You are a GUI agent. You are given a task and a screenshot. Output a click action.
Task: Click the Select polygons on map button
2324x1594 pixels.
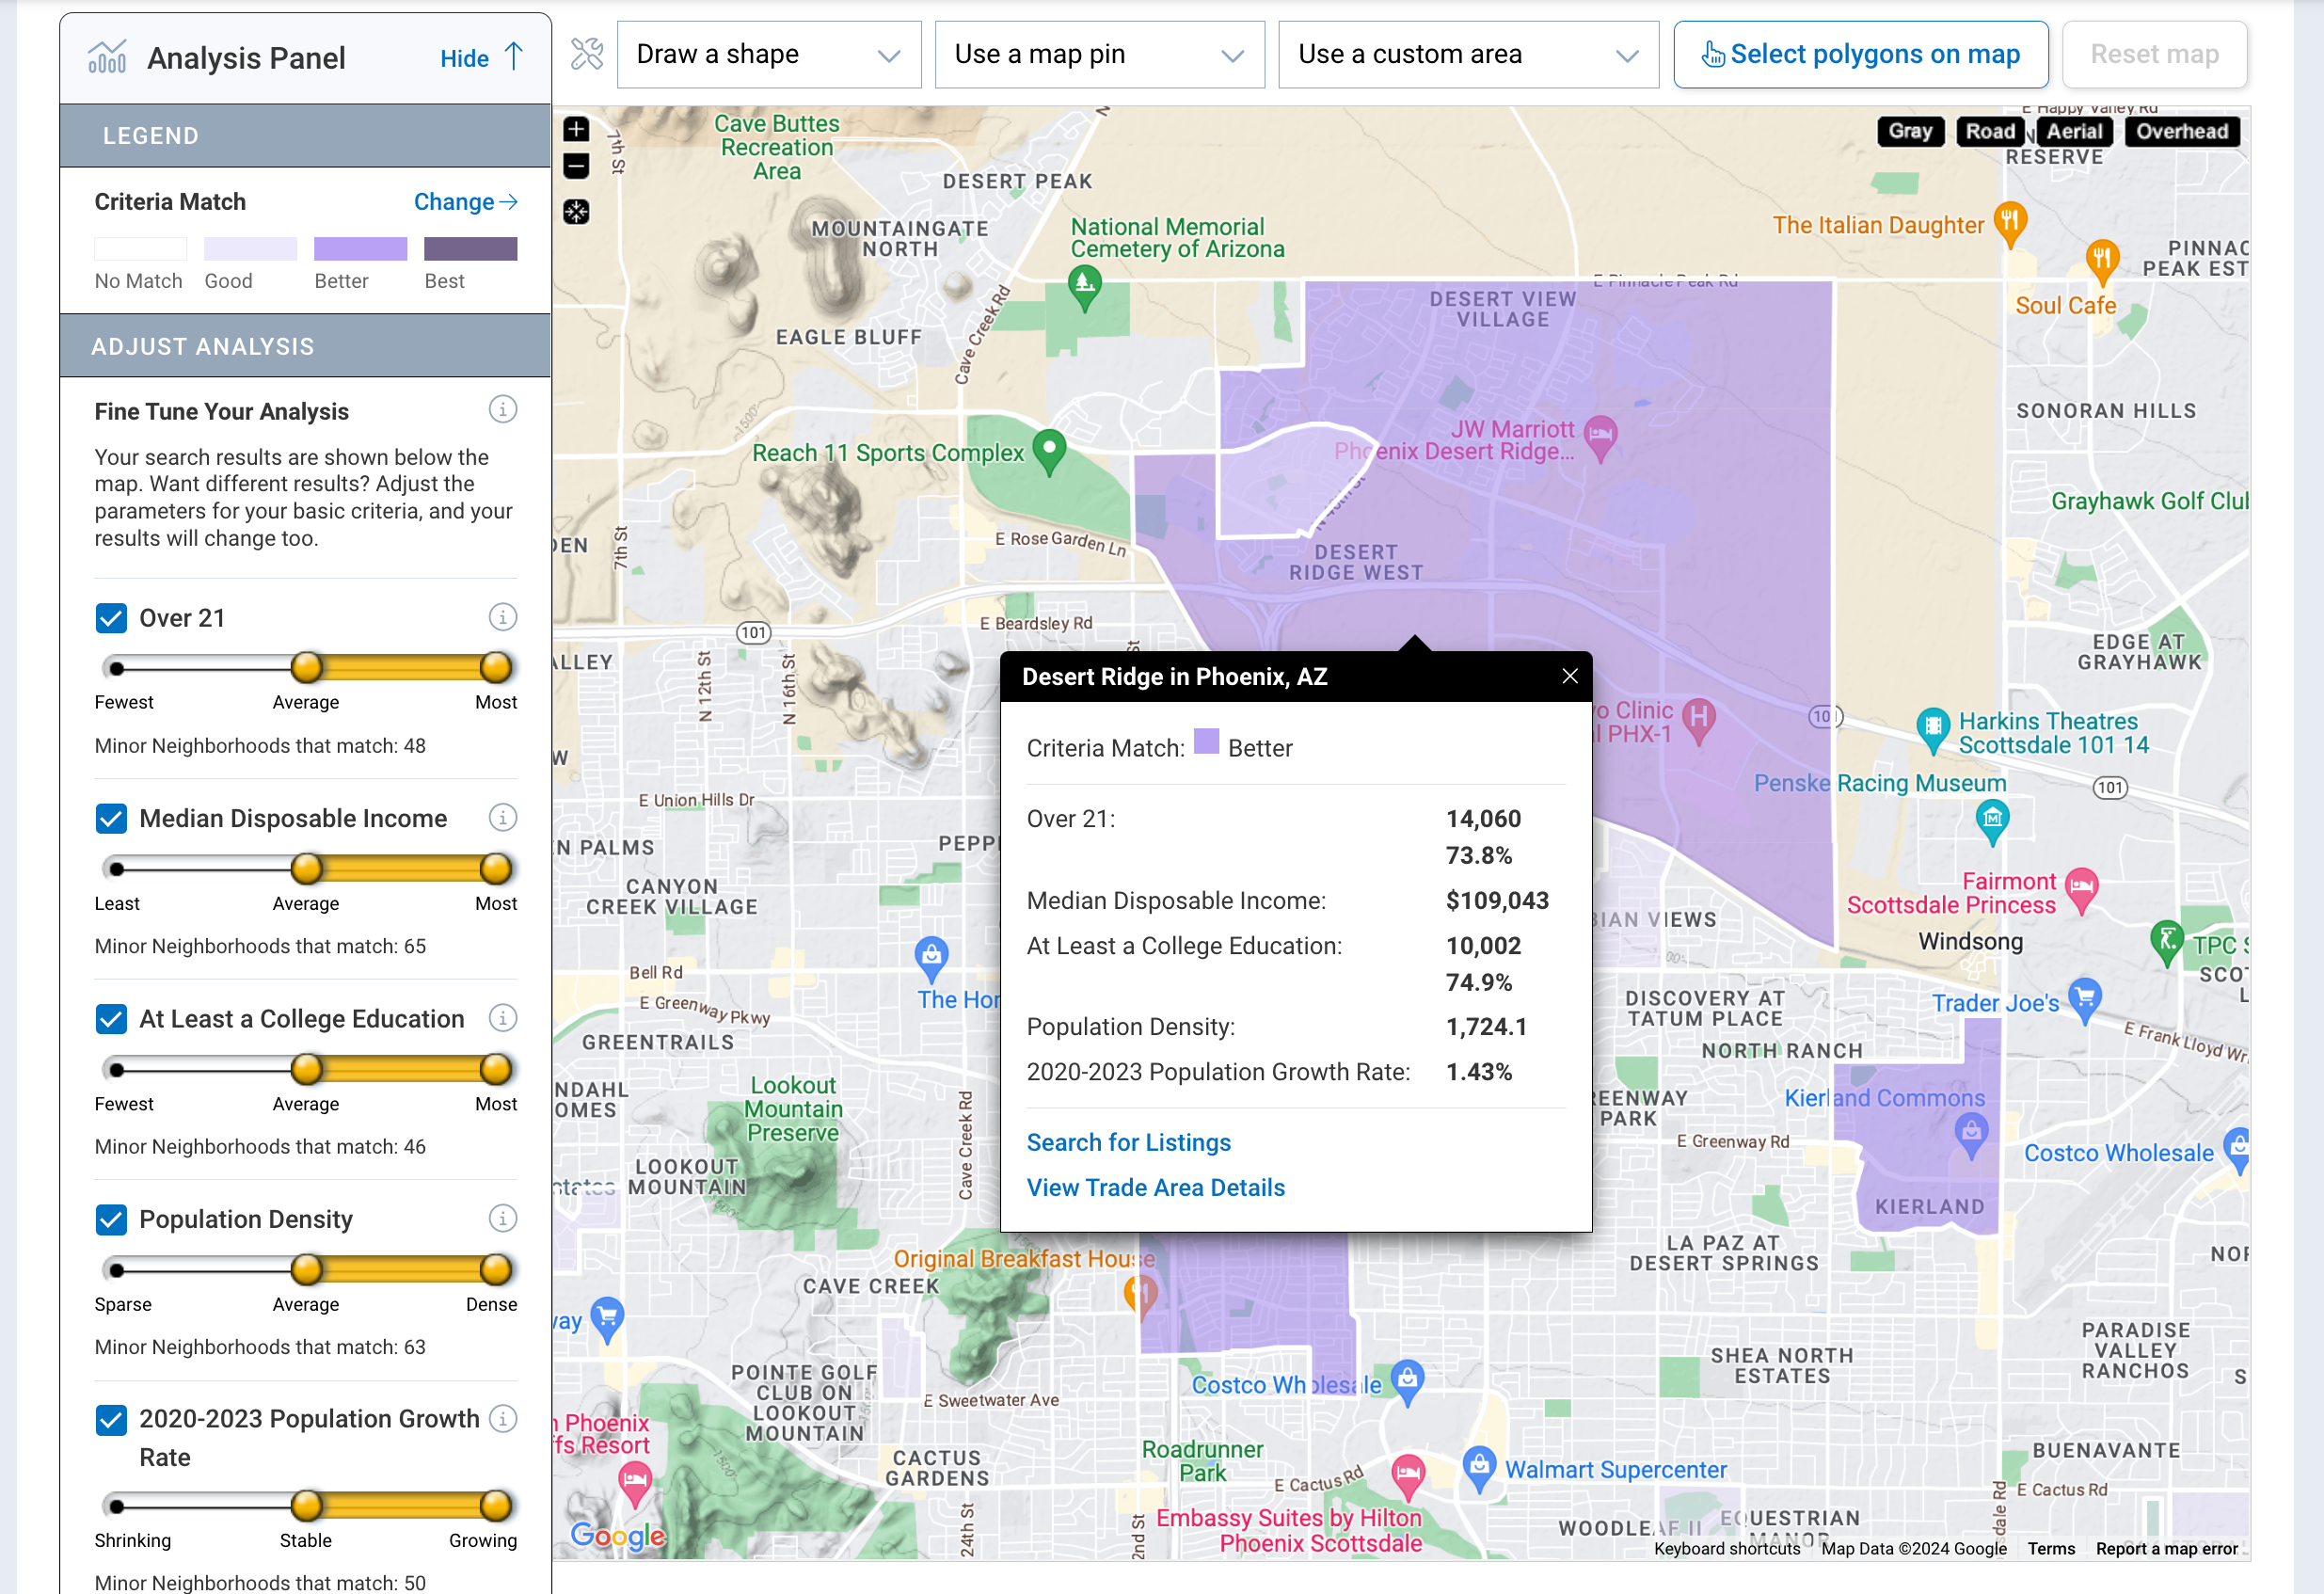tap(1860, 54)
